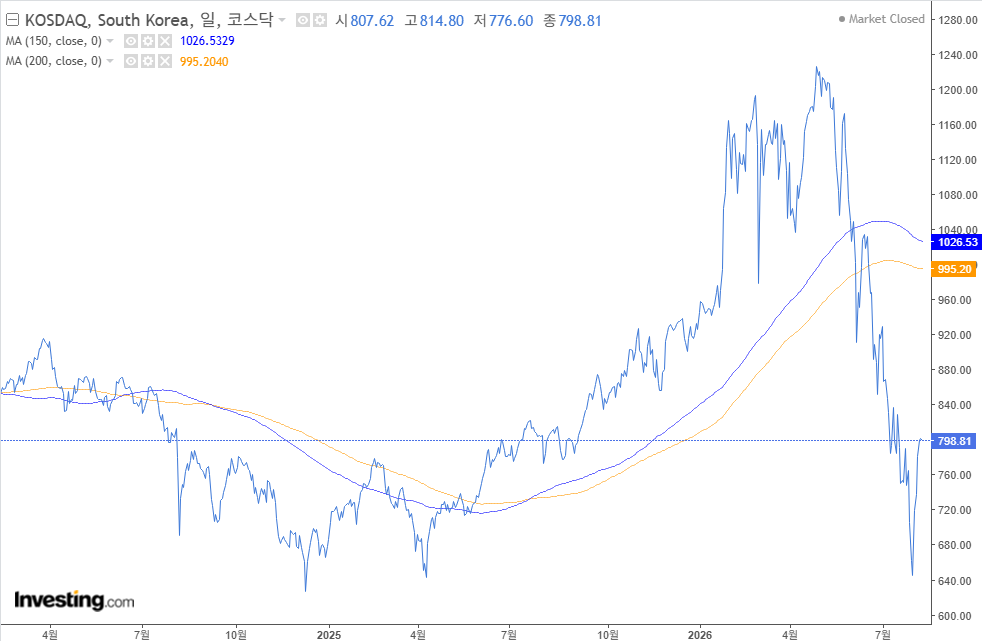The image size is (982, 641).
Task: Click the 720.00 price scale label
Action: 955,511
